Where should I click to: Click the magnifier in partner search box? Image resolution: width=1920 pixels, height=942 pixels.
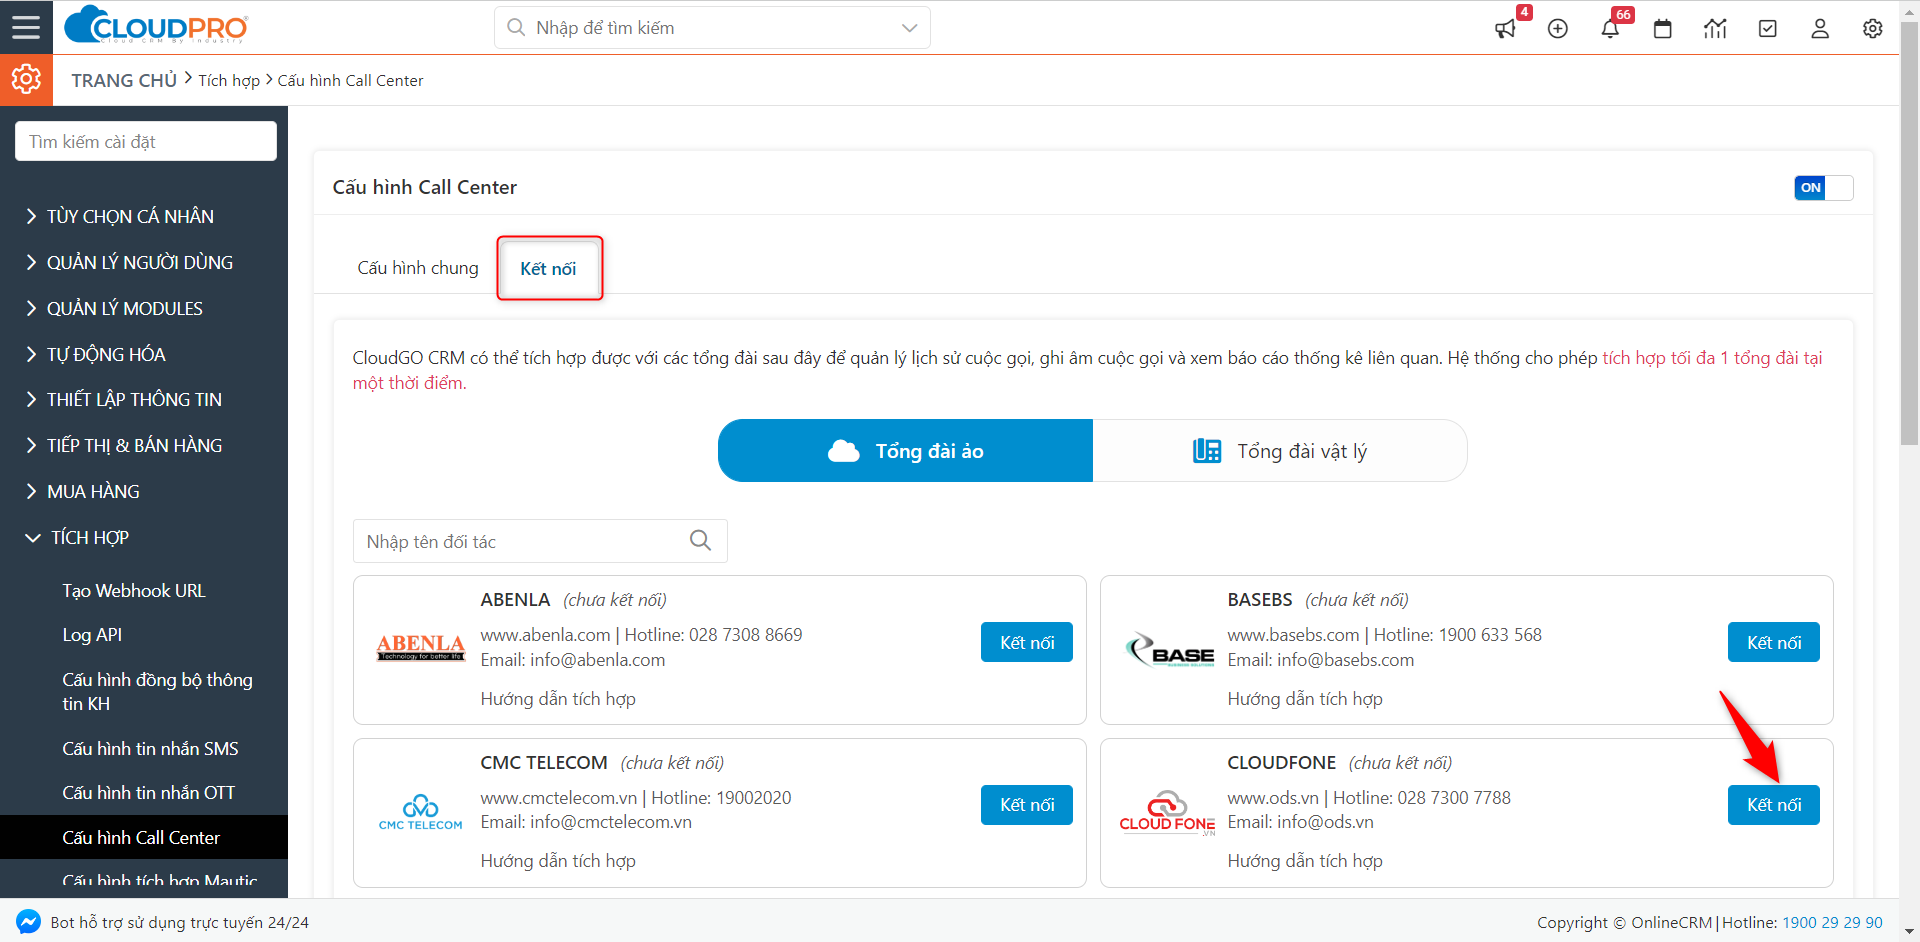[701, 541]
